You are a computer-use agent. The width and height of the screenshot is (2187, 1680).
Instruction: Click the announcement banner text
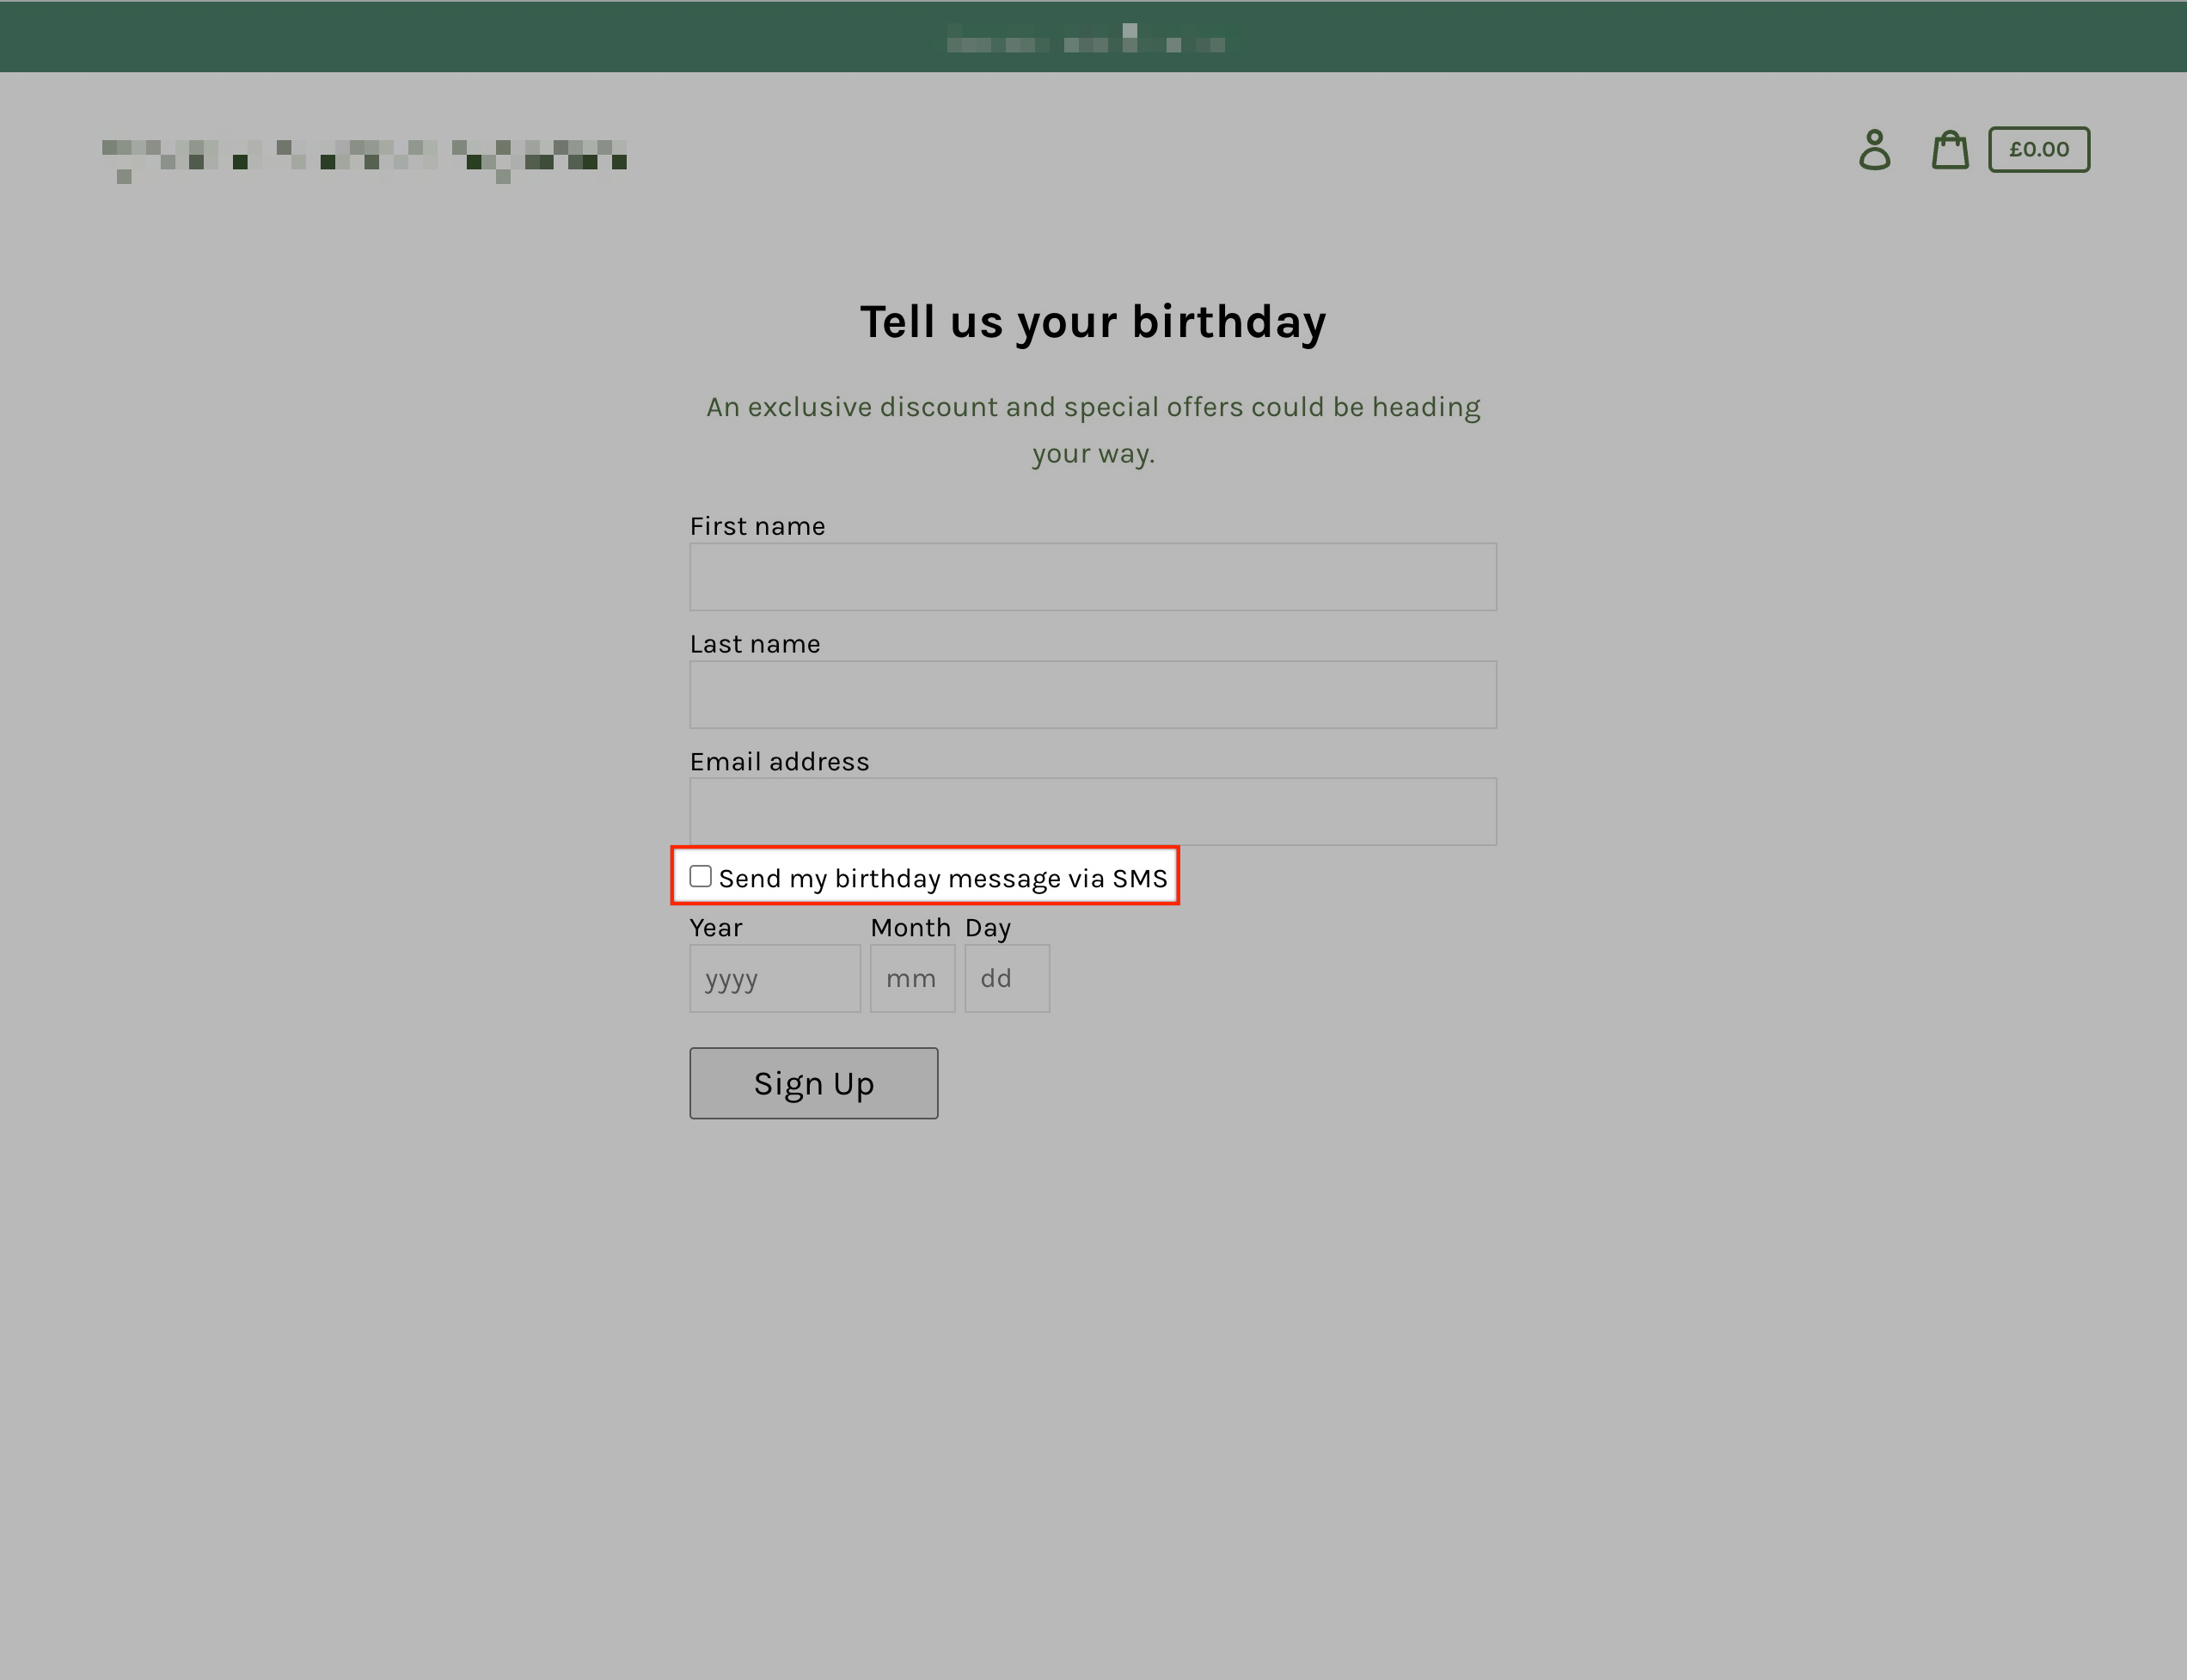(x=1086, y=40)
